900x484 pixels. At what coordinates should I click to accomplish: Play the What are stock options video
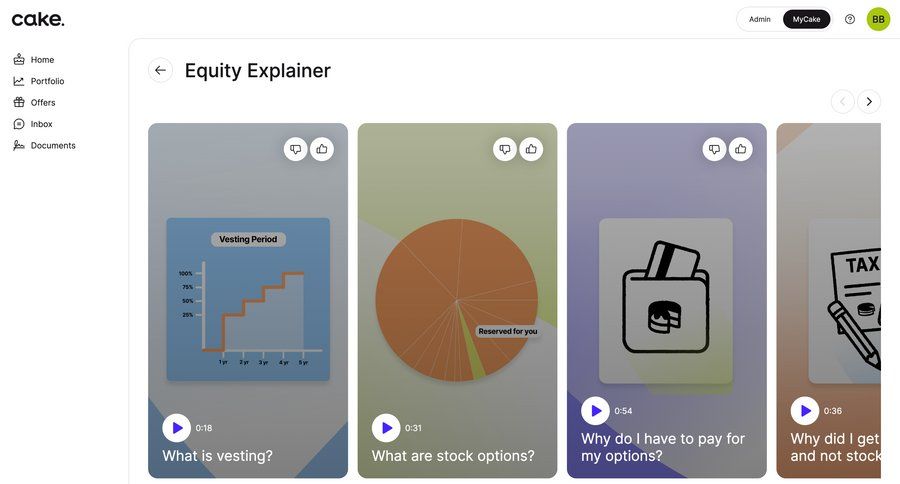tap(386, 428)
